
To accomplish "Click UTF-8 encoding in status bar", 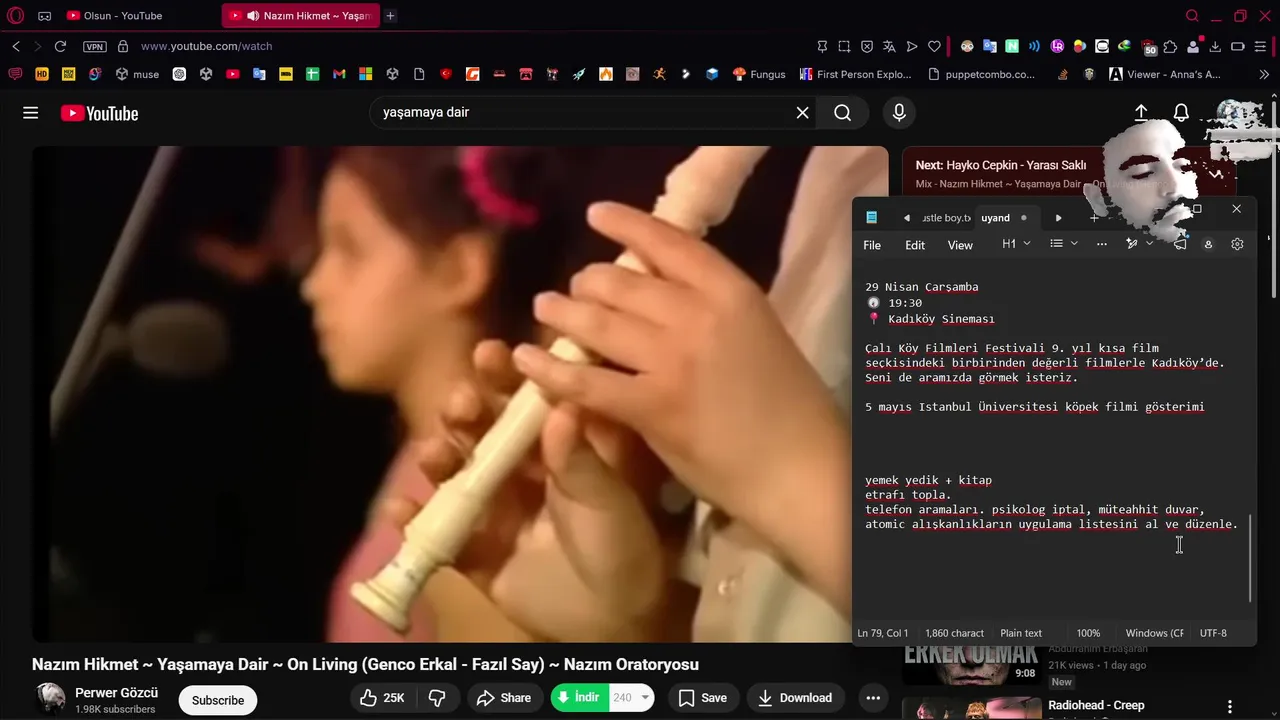I will (1213, 633).
